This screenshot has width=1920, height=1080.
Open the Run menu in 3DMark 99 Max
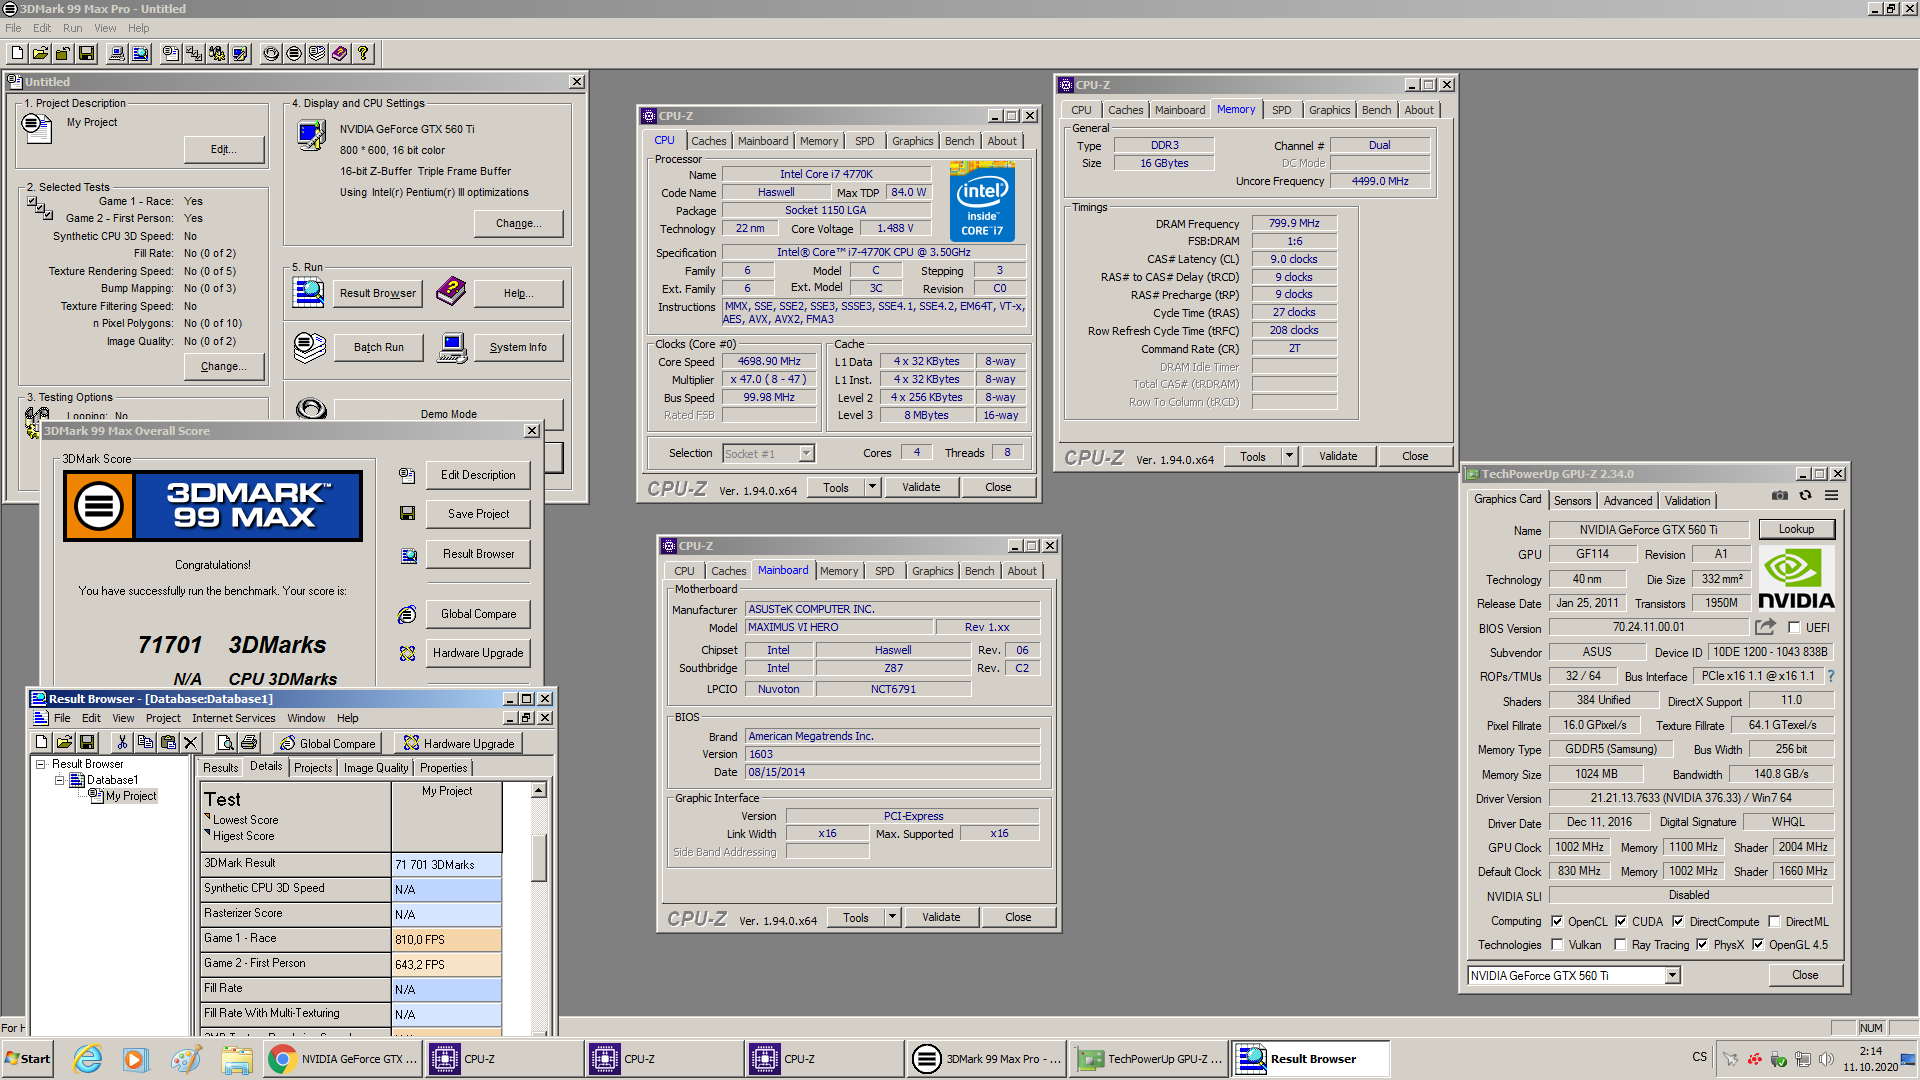[72, 28]
